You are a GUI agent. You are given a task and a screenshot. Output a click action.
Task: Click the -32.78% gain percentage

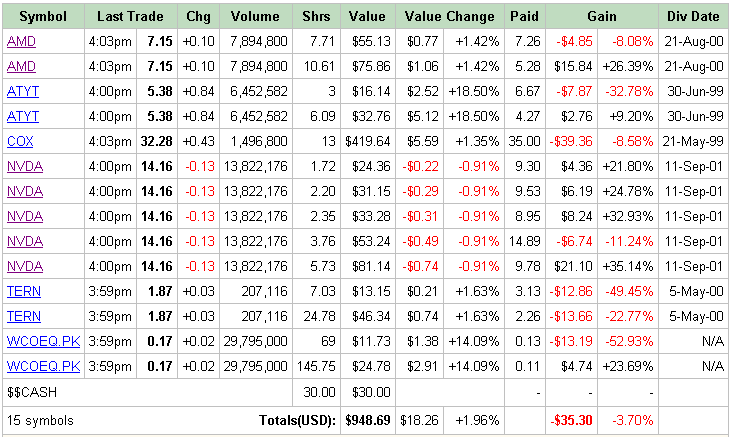629,91
